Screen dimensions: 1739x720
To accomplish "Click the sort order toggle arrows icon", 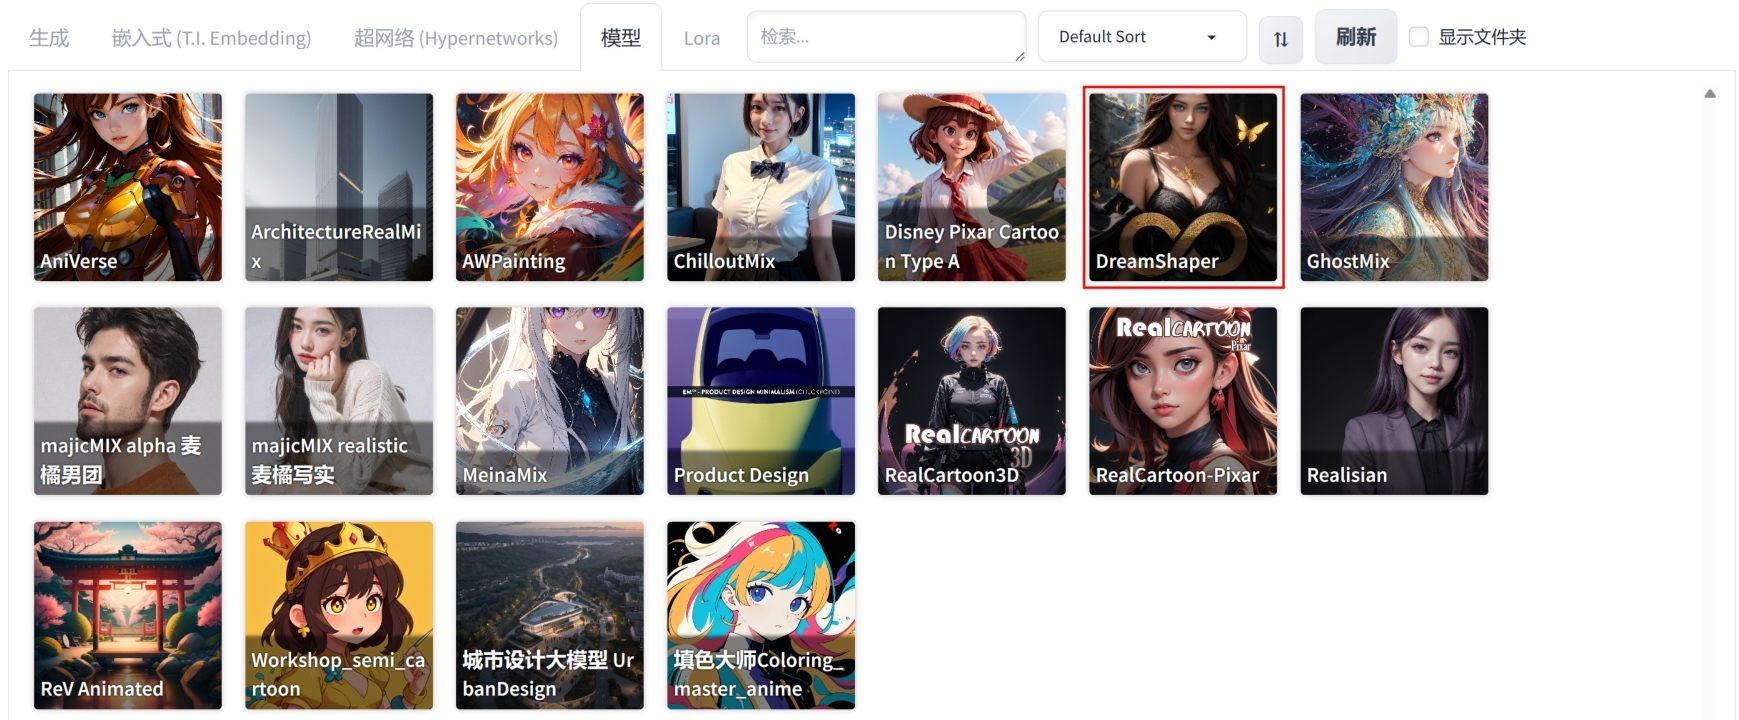I will (x=1280, y=39).
